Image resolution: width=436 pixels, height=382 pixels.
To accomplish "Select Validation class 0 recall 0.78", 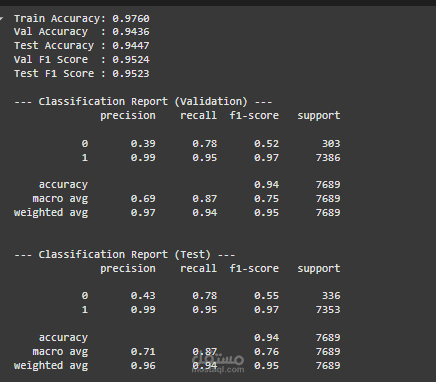I will tap(205, 144).
